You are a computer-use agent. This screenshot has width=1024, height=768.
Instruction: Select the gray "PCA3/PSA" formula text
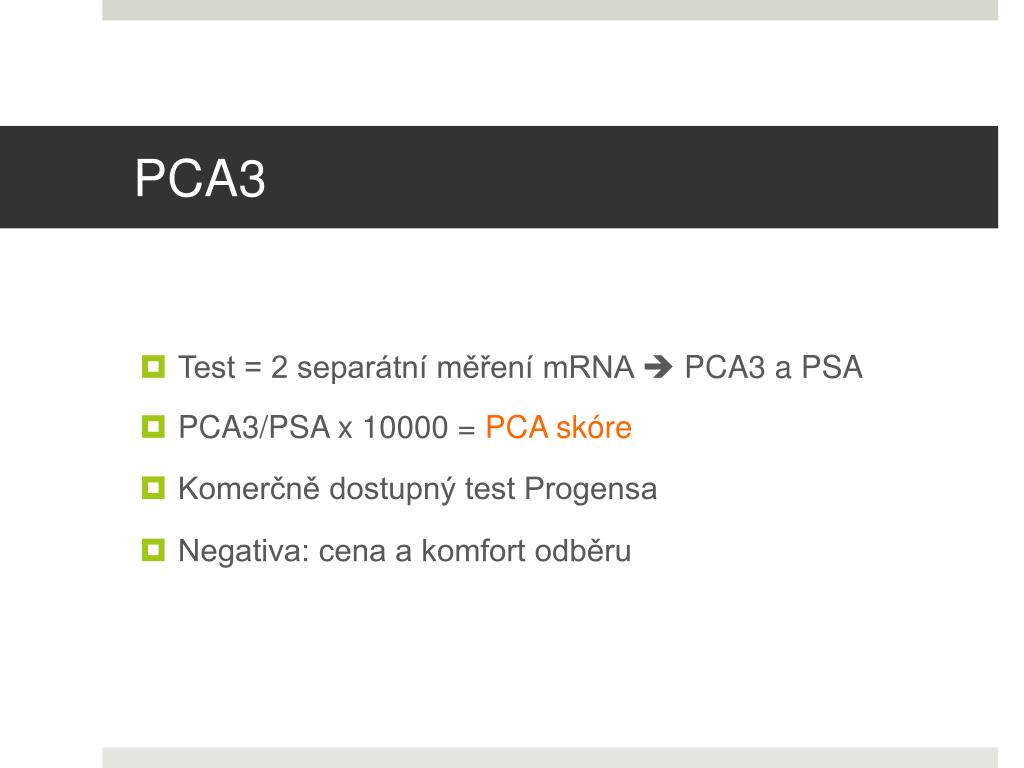pyautogui.click(x=254, y=428)
